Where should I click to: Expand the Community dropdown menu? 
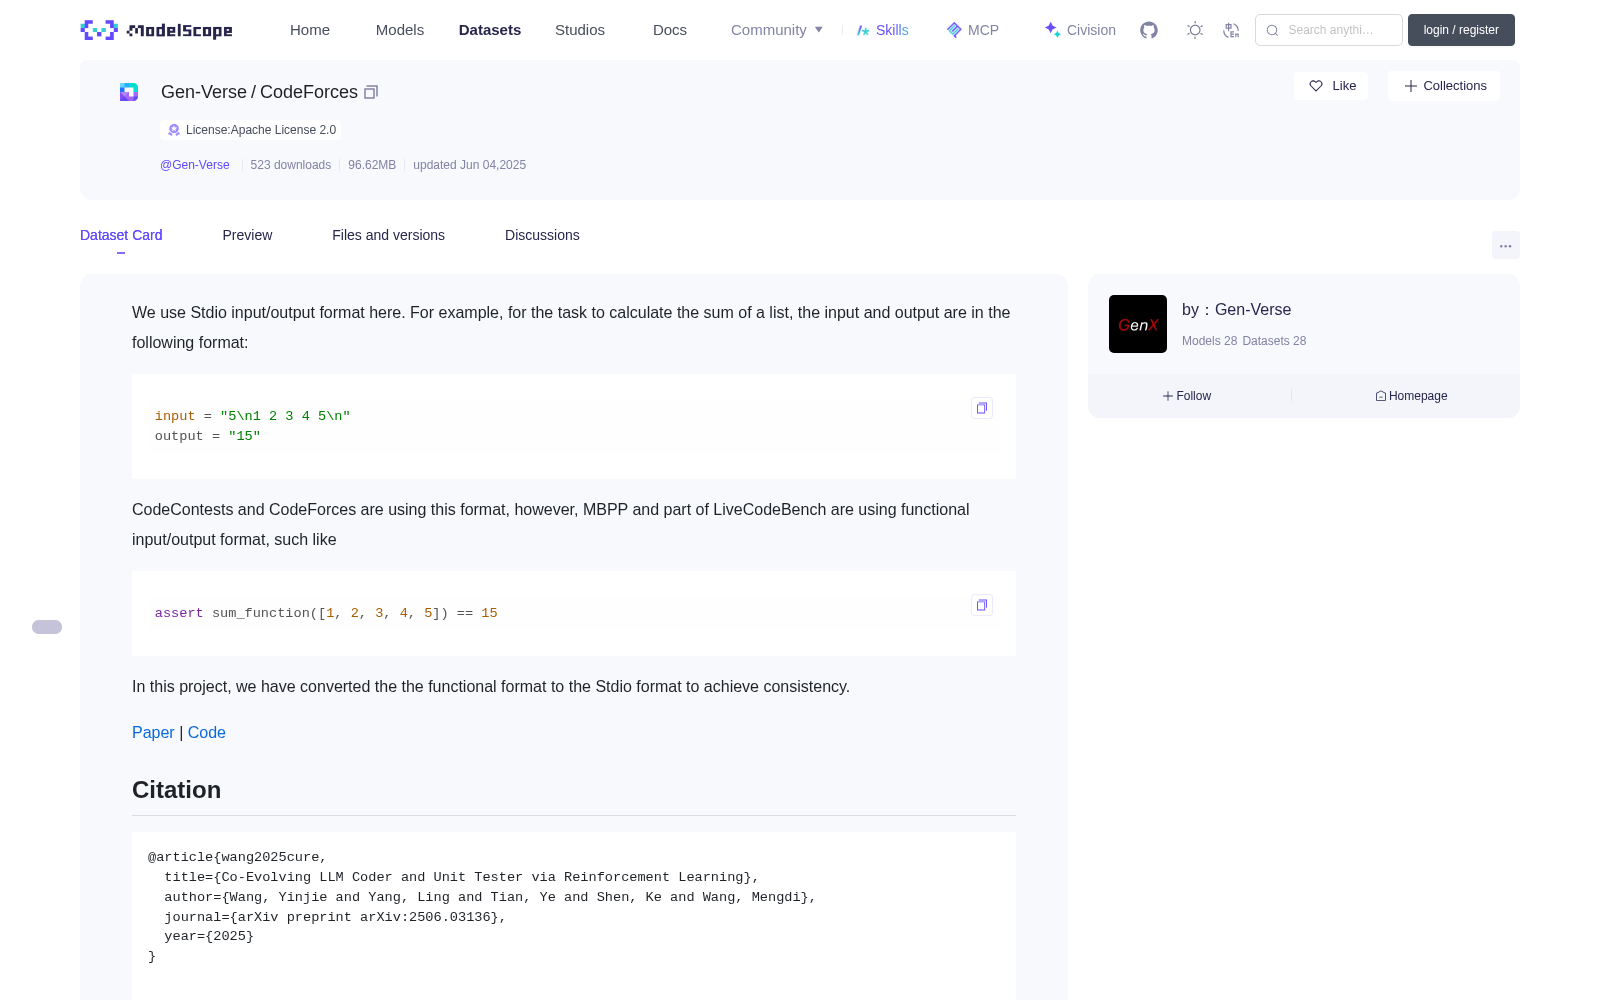777,30
